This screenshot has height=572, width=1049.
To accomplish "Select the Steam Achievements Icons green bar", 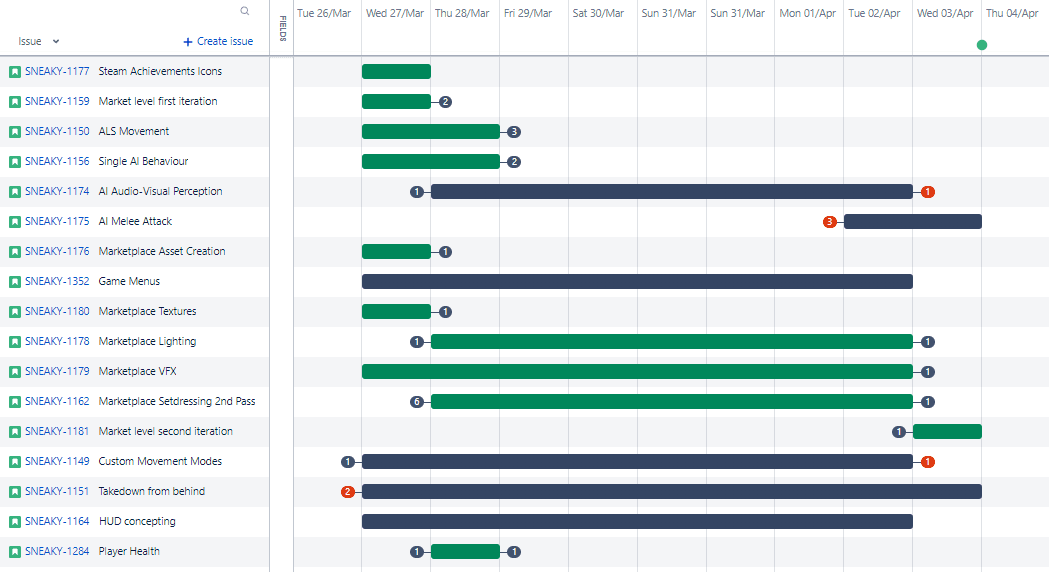I will [396, 72].
